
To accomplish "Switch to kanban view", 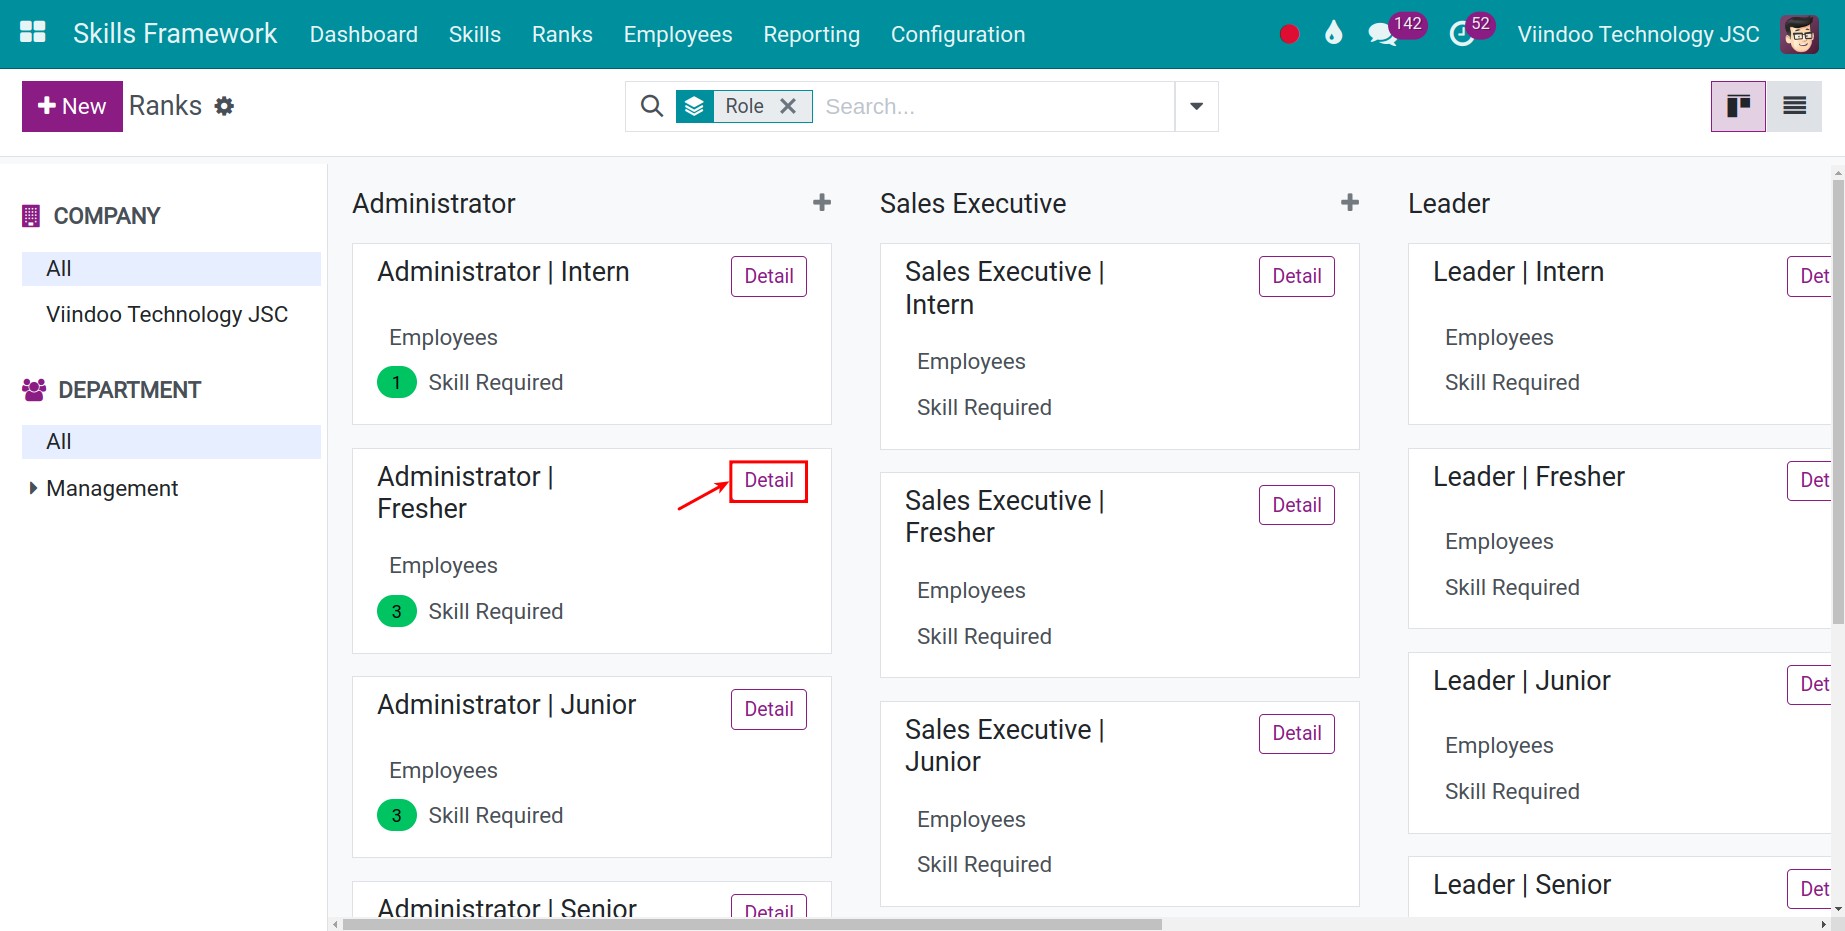I will [x=1738, y=106].
